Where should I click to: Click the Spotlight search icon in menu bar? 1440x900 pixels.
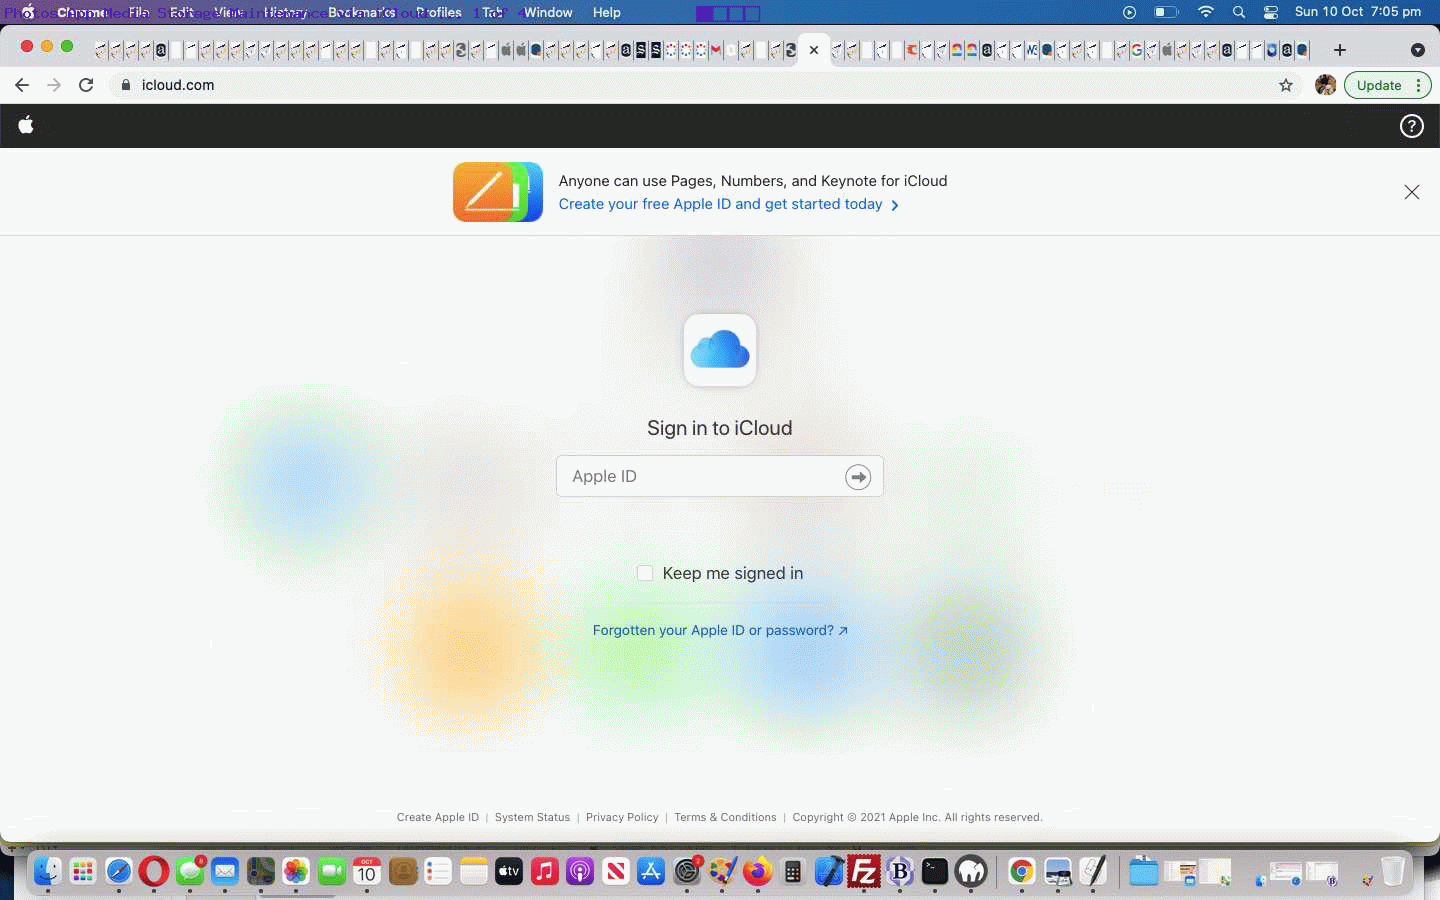coord(1239,12)
